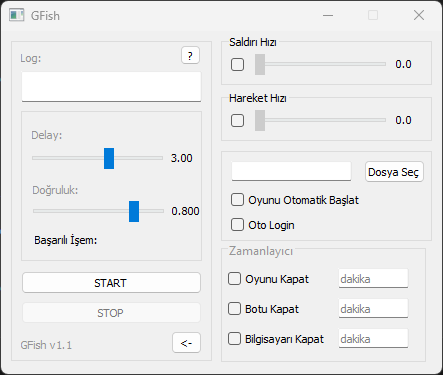Click the dakika field for Botu Kapat
This screenshot has height=375, width=443.
coord(373,308)
